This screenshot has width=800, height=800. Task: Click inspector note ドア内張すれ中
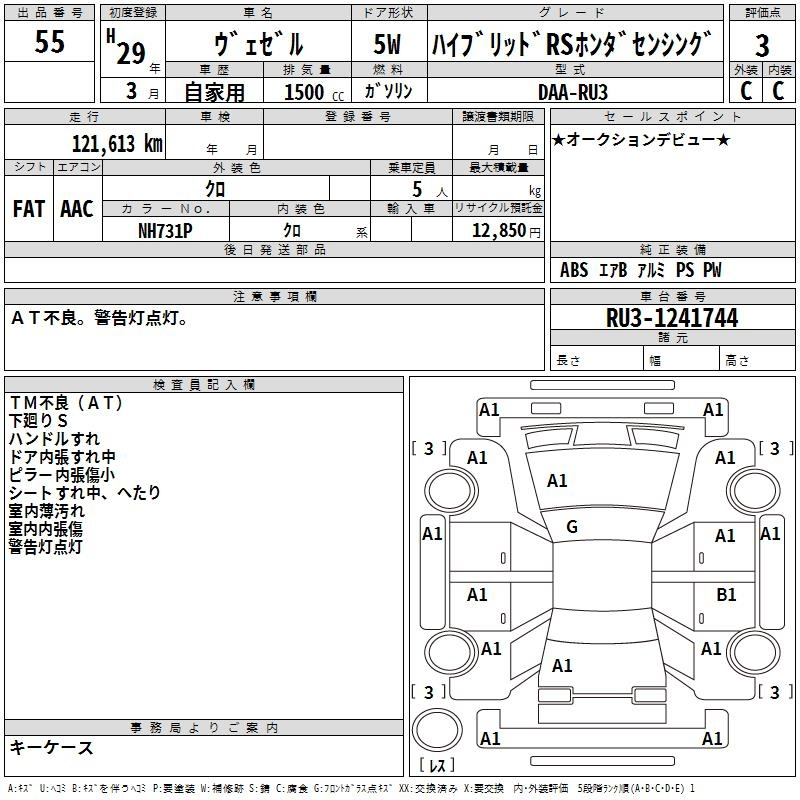pyautogui.click(x=62, y=456)
